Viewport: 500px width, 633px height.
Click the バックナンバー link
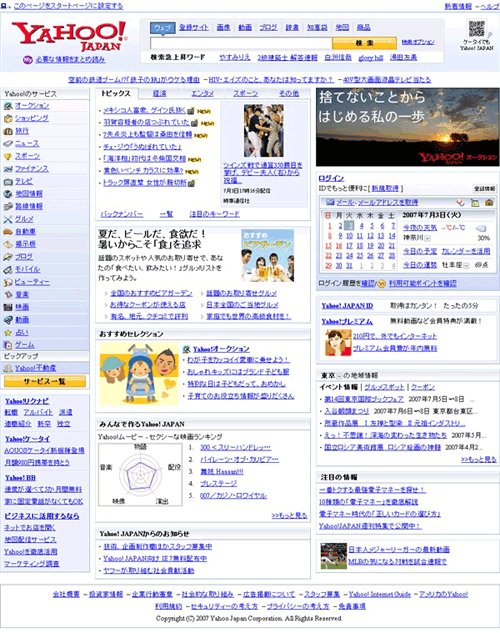(121, 214)
